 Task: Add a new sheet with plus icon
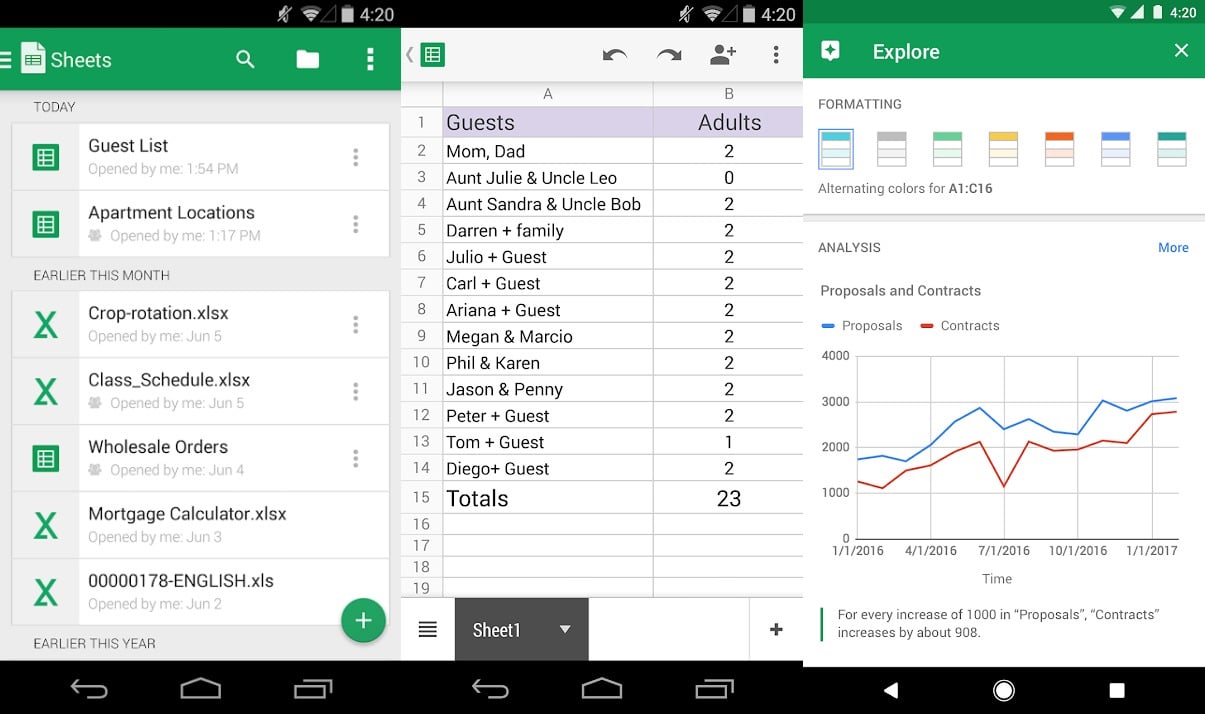(776, 629)
